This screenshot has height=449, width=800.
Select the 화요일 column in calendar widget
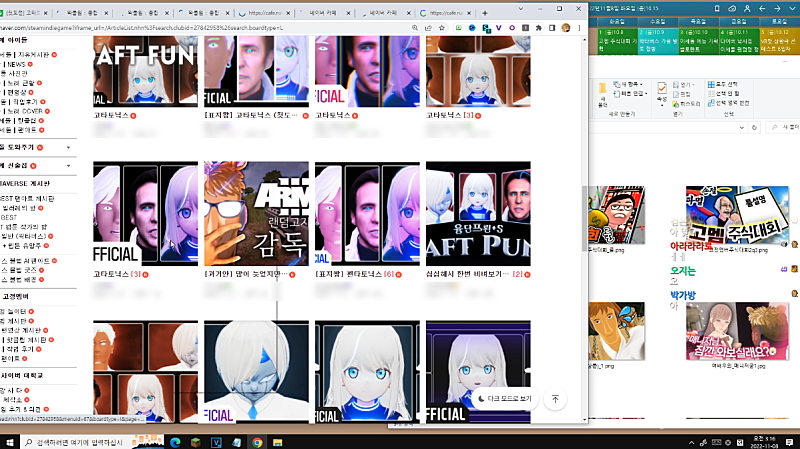click(617, 22)
